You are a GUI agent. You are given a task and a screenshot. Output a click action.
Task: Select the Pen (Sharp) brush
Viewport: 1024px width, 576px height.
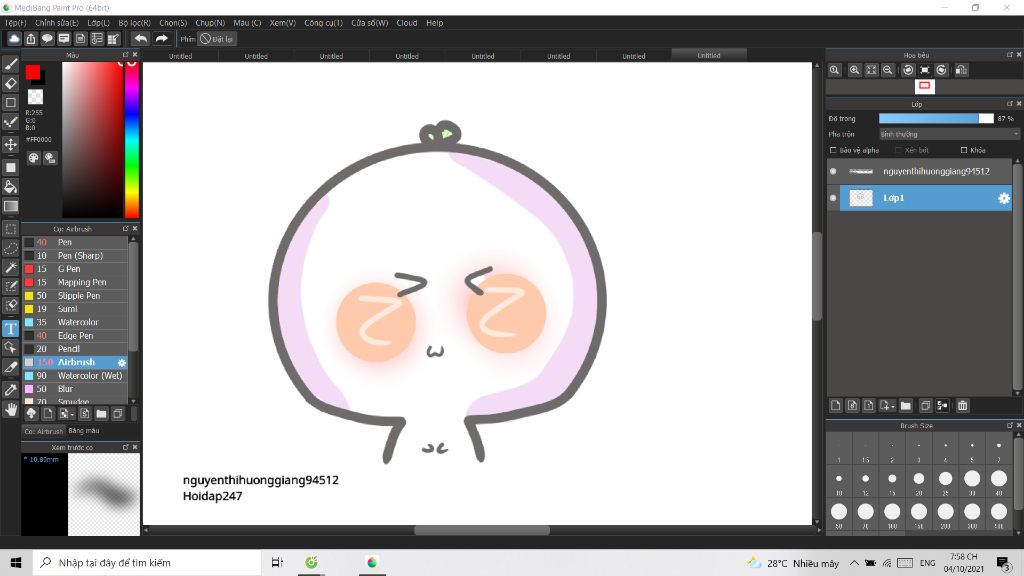tap(76, 255)
